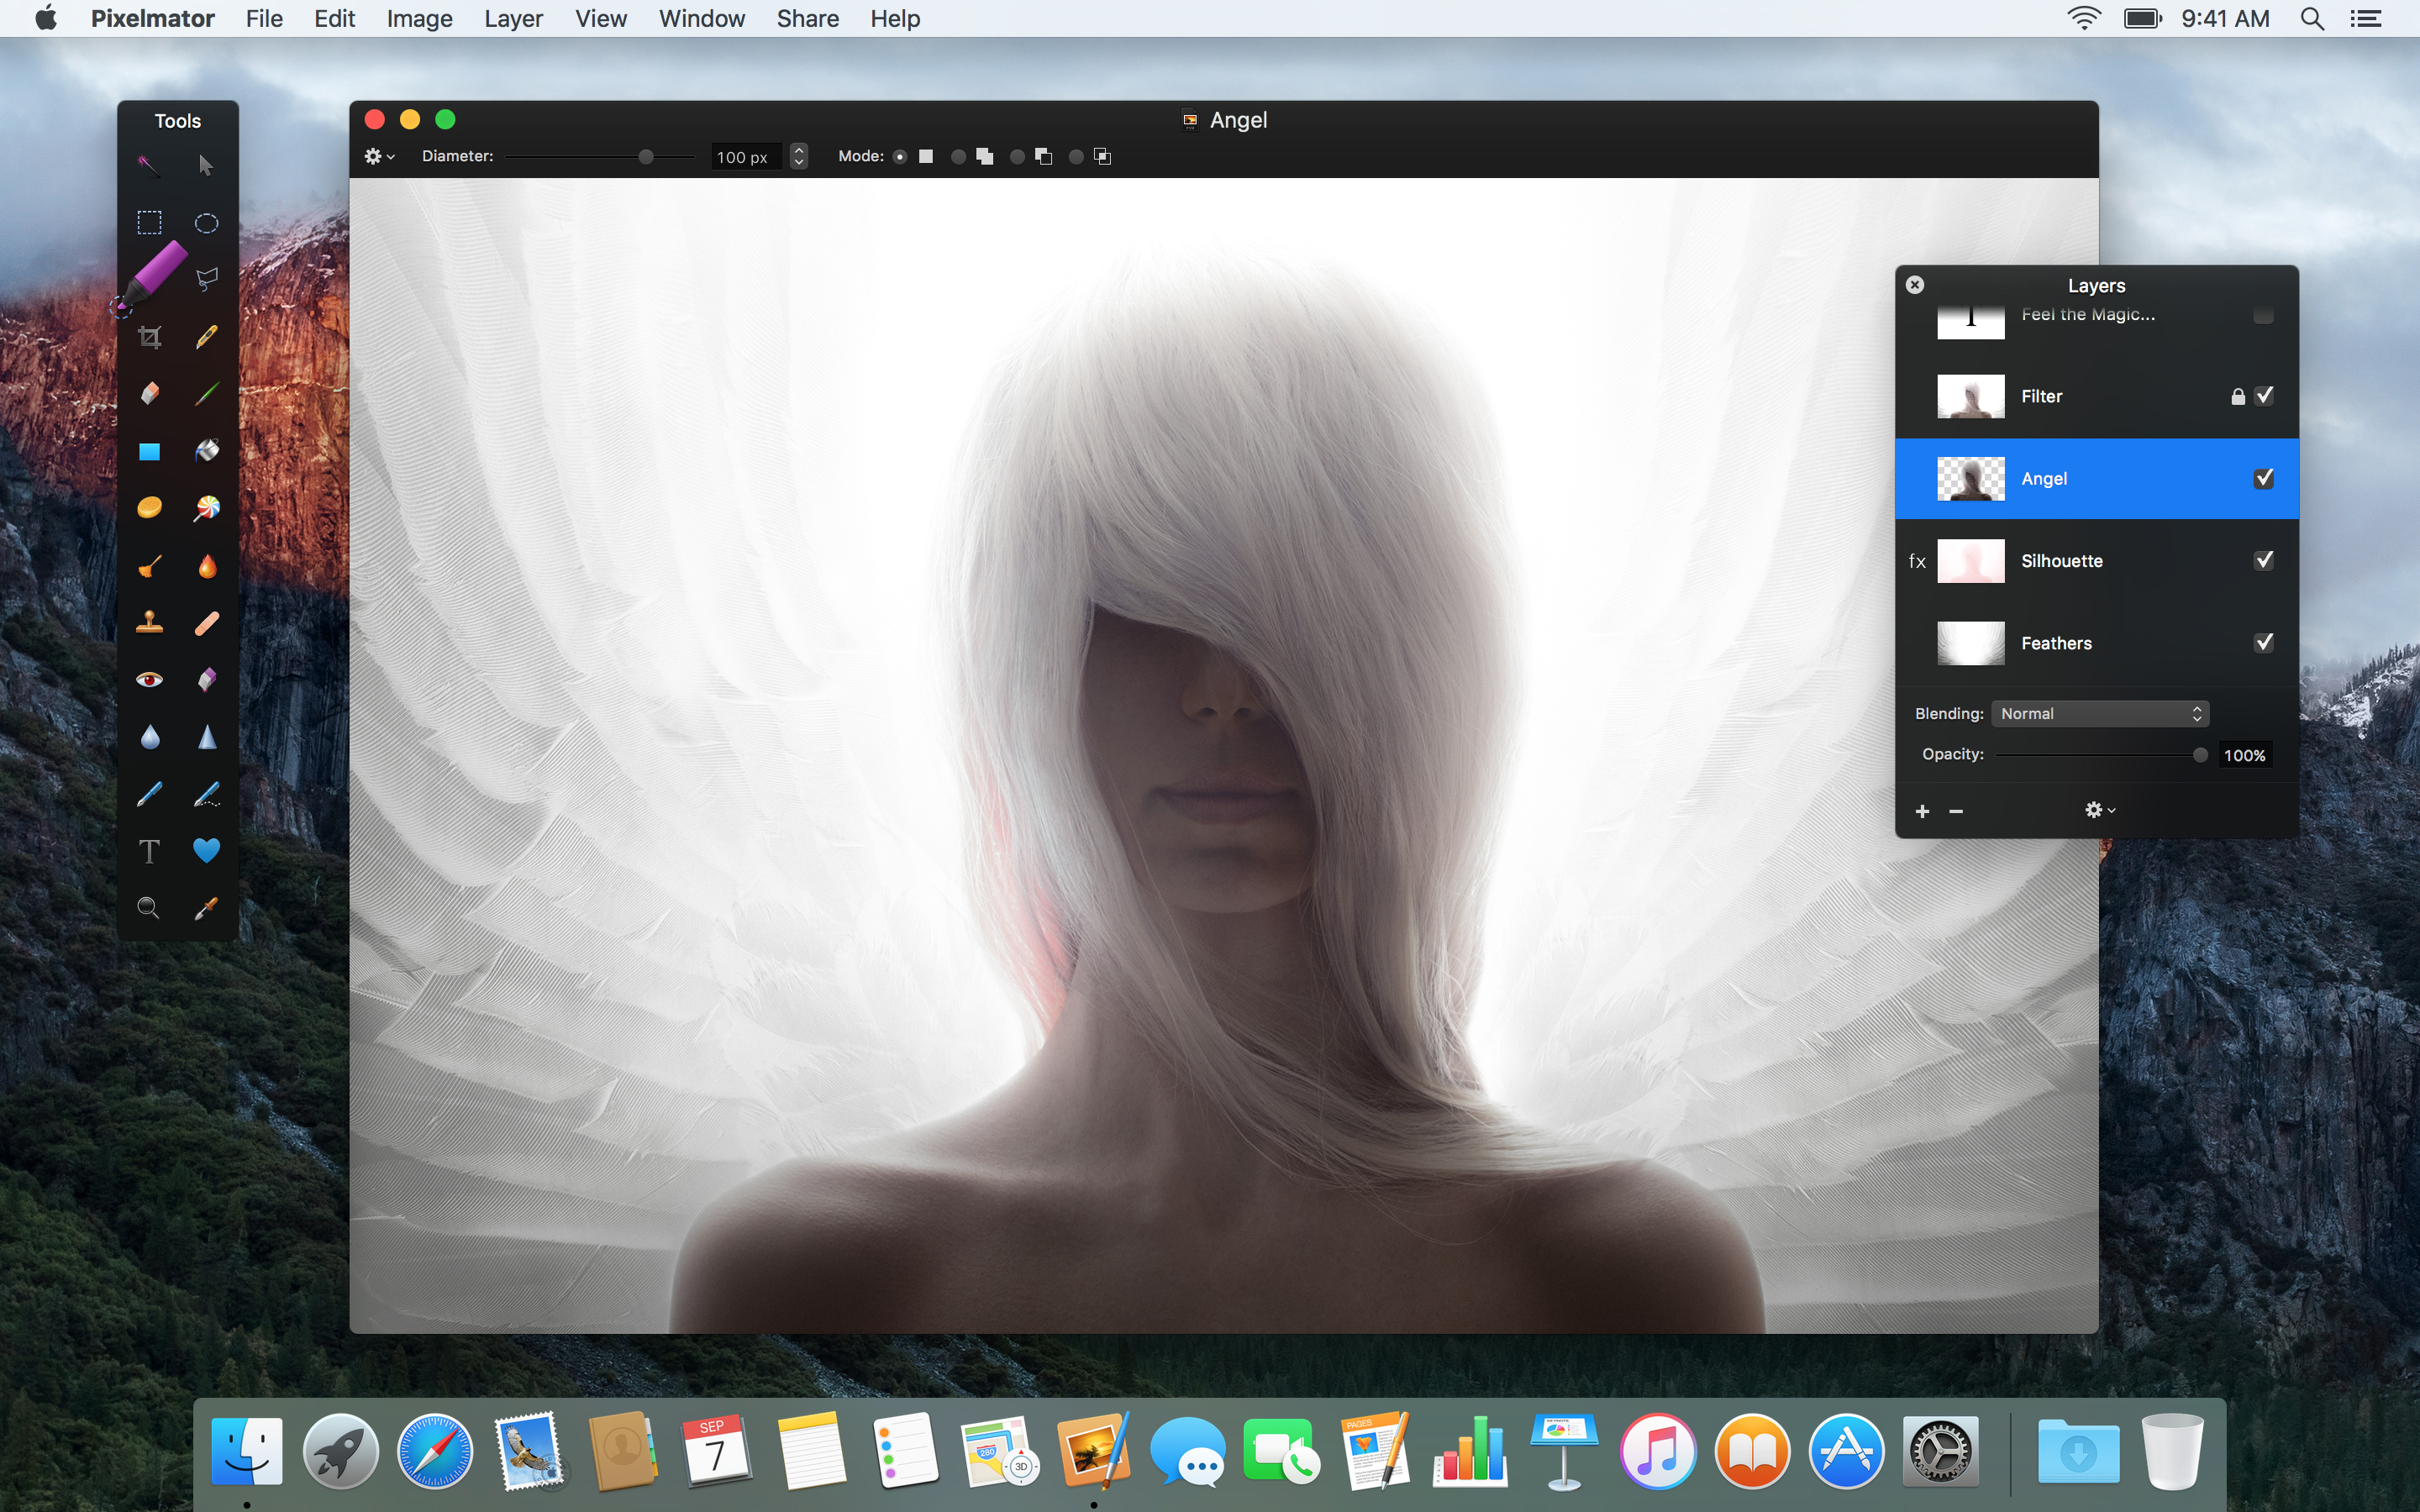Open the Image menu
Screen dimensions: 2420x1512
[420, 19]
